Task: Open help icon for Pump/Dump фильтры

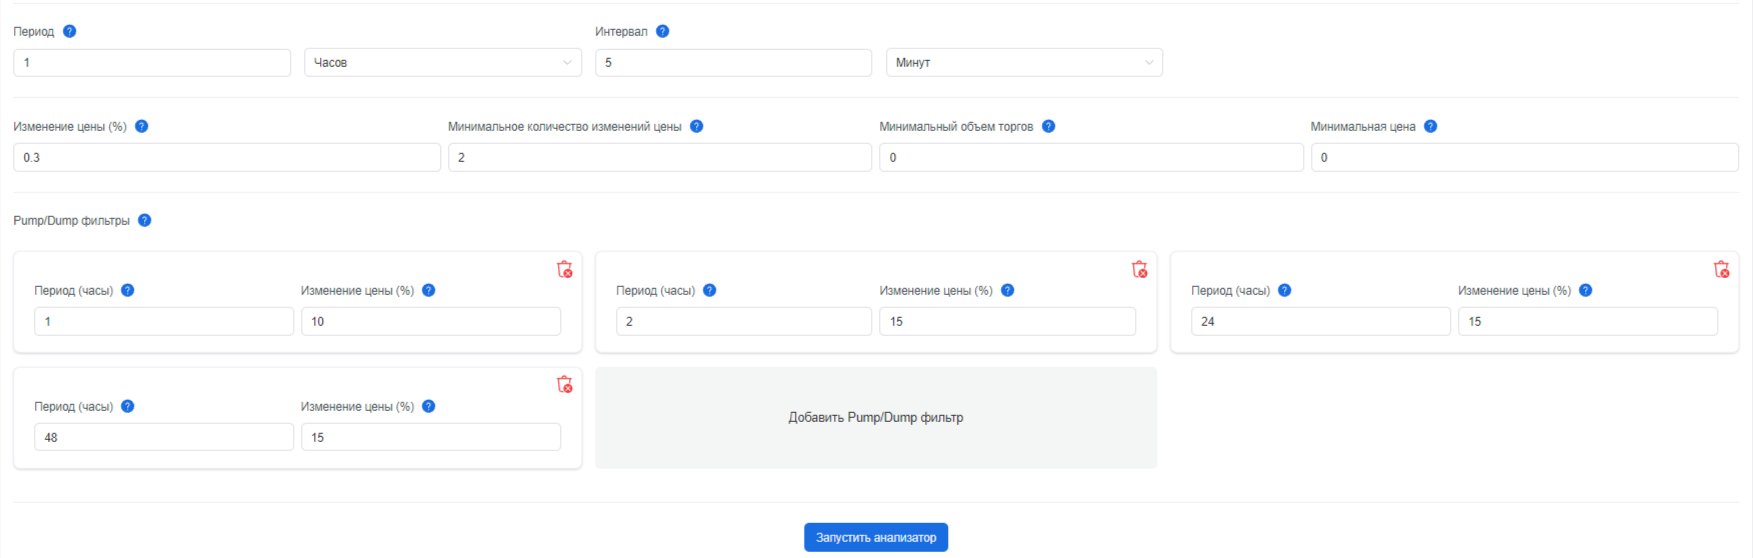Action: pos(144,220)
